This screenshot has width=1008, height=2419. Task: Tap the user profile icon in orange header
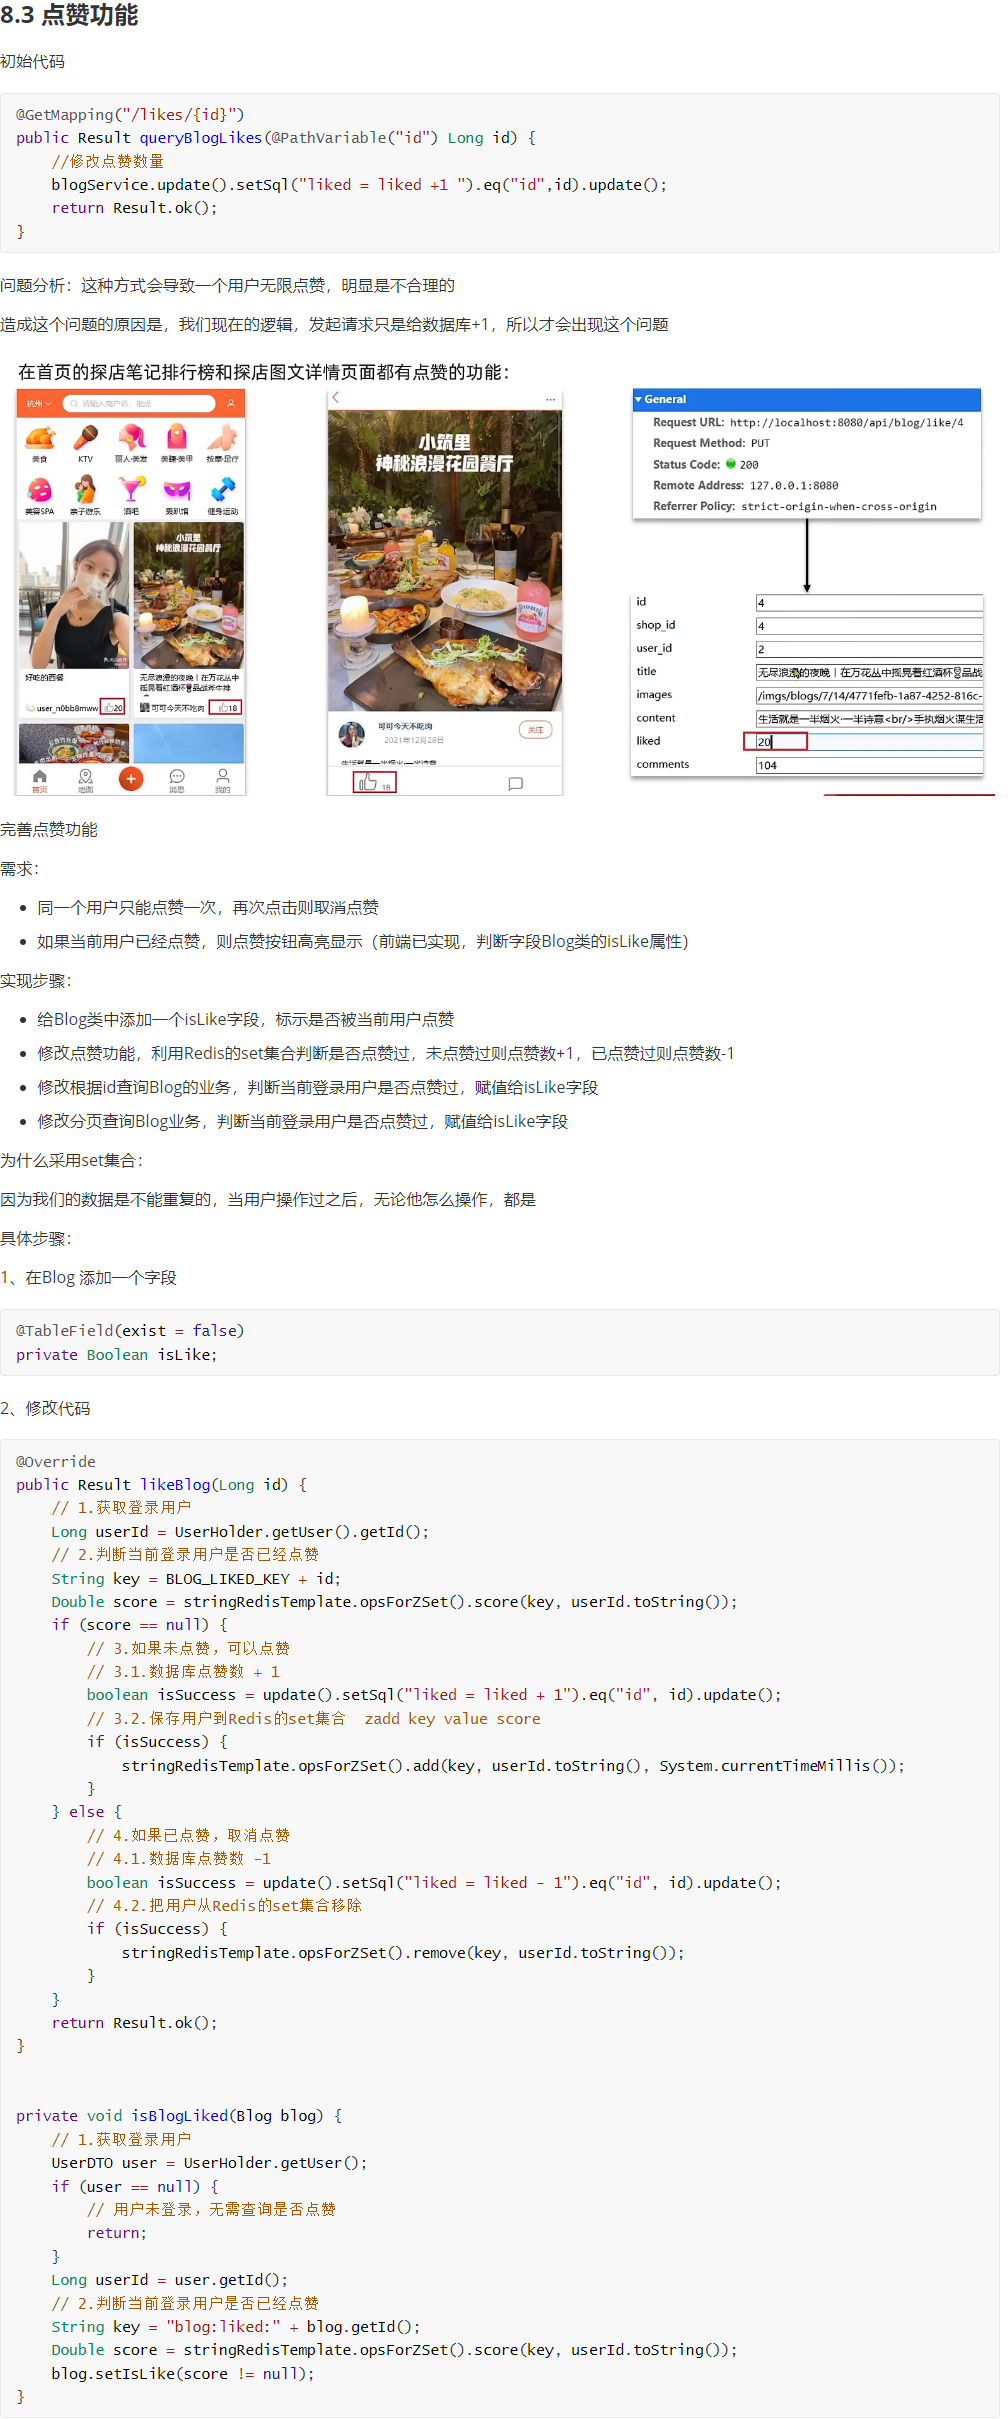231,404
